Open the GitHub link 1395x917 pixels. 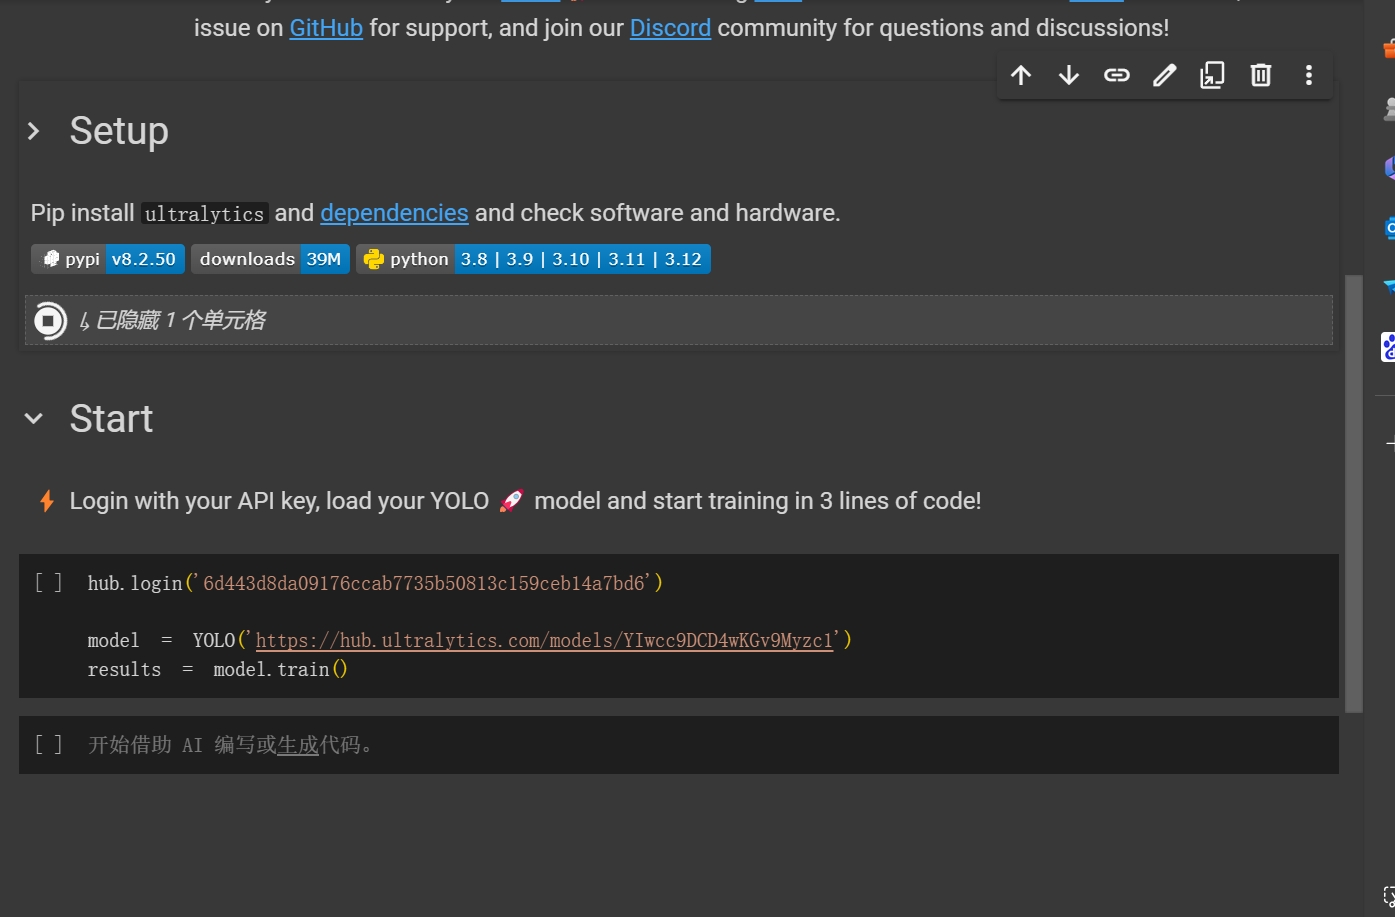coord(326,28)
